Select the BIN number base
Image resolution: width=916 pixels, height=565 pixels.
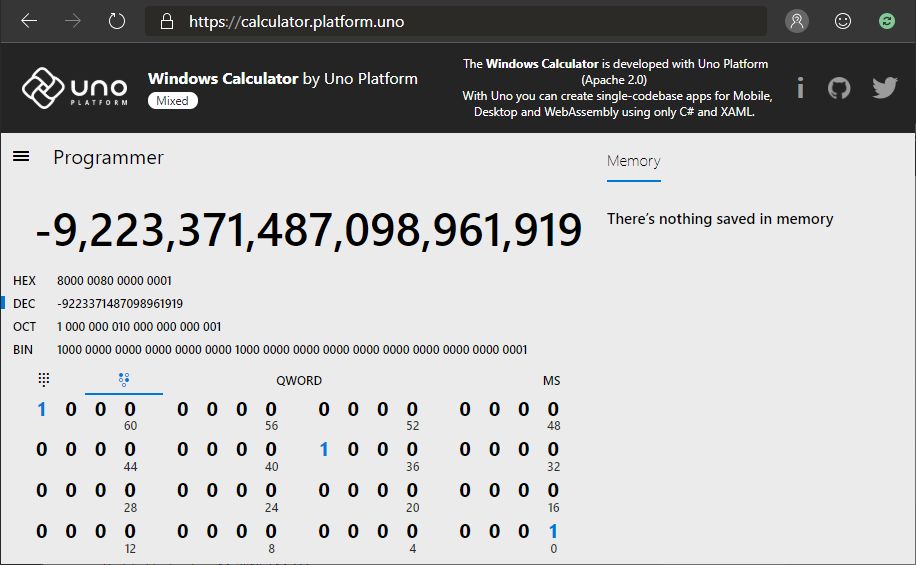pos(23,350)
